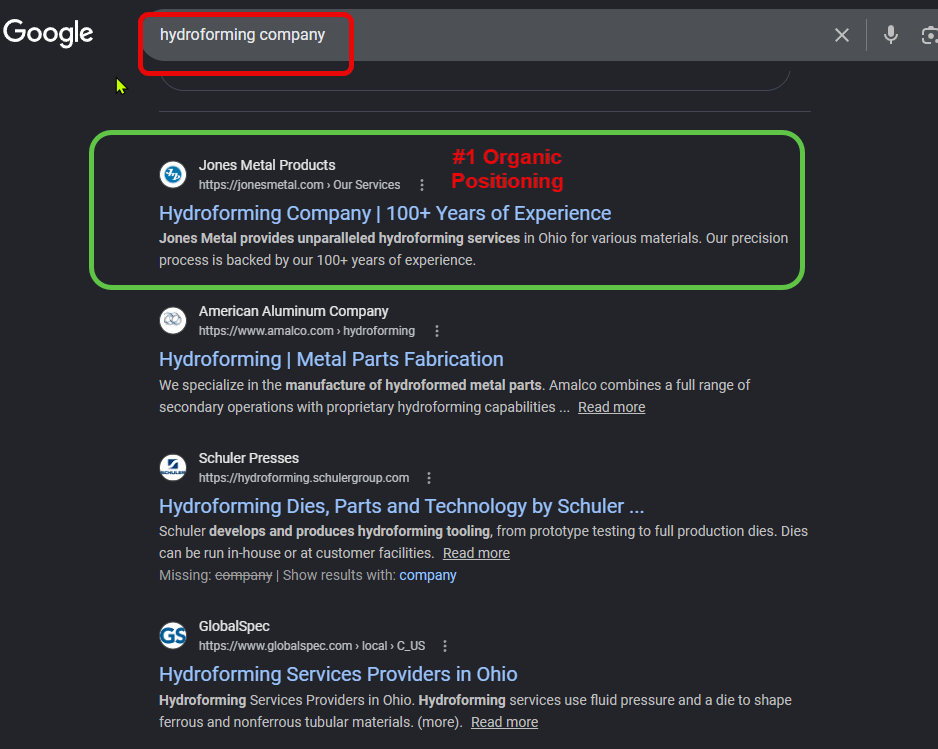Open three-dot menu for amalco.com result
Image resolution: width=938 pixels, height=749 pixels.
(437, 331)
